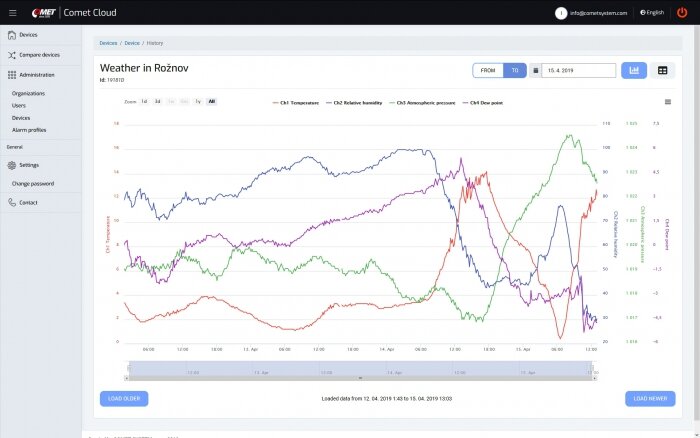Viewport: 700px width, 438px height.
Task: Switch to chart view icon
Action: [634, 71]
